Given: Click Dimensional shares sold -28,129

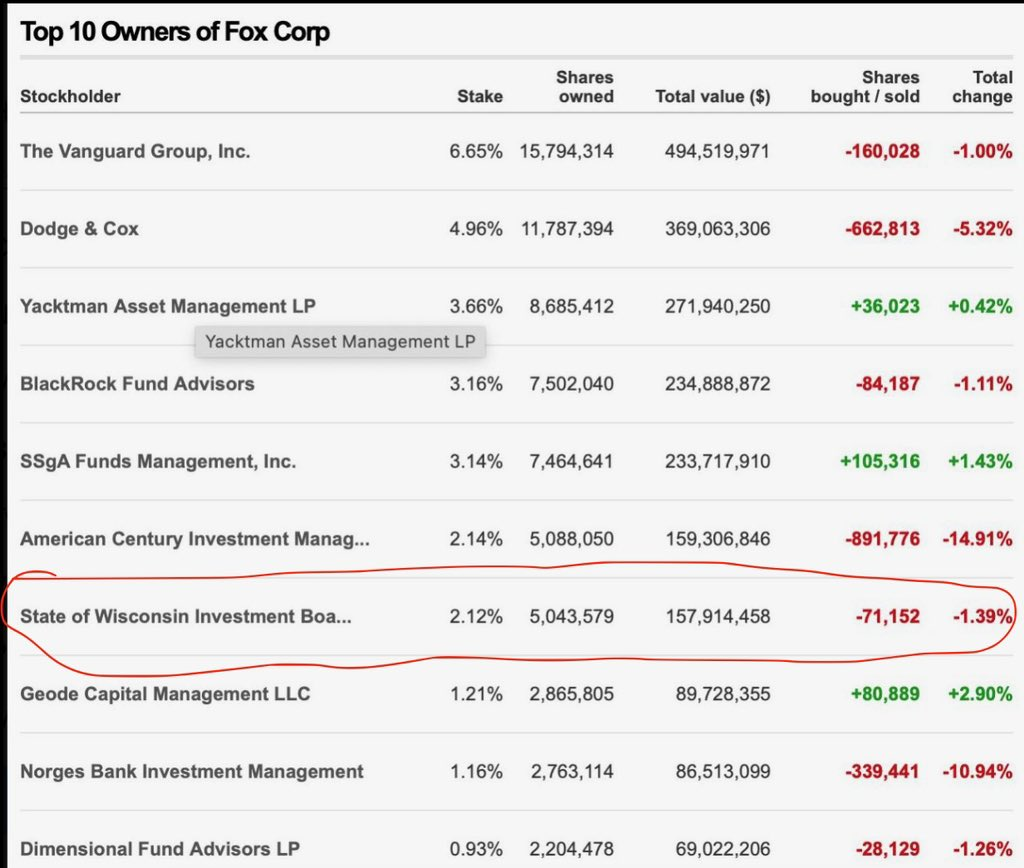Looking at the screenshot, I should point(888,848).
